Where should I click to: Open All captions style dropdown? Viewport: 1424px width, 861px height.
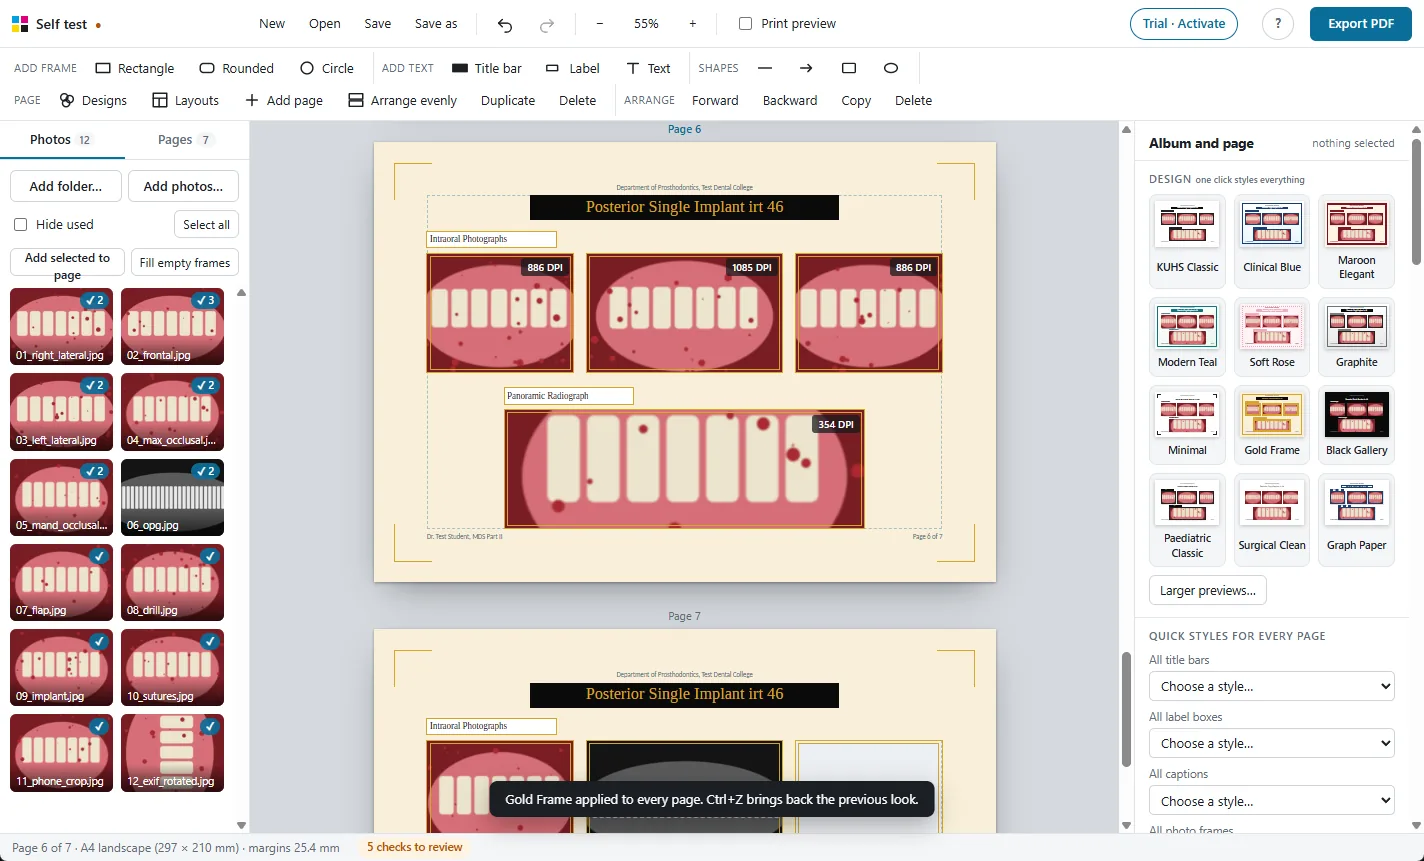[x=1271, y=801]
